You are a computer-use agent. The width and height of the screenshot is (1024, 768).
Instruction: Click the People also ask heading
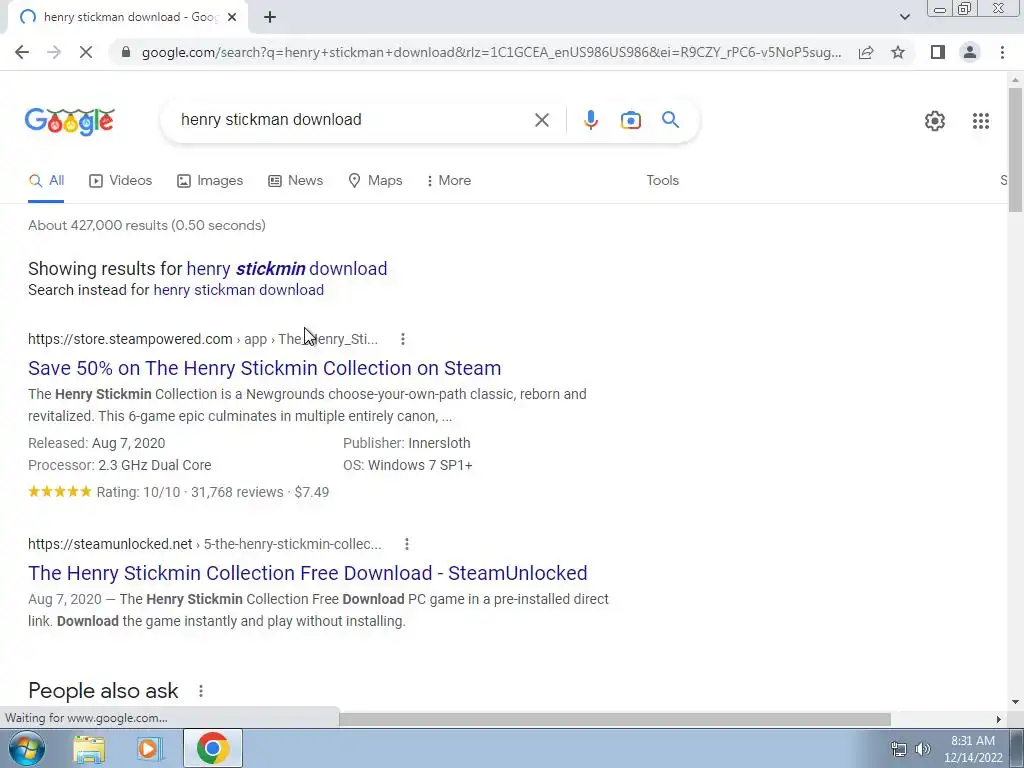(x=103, y=691)
